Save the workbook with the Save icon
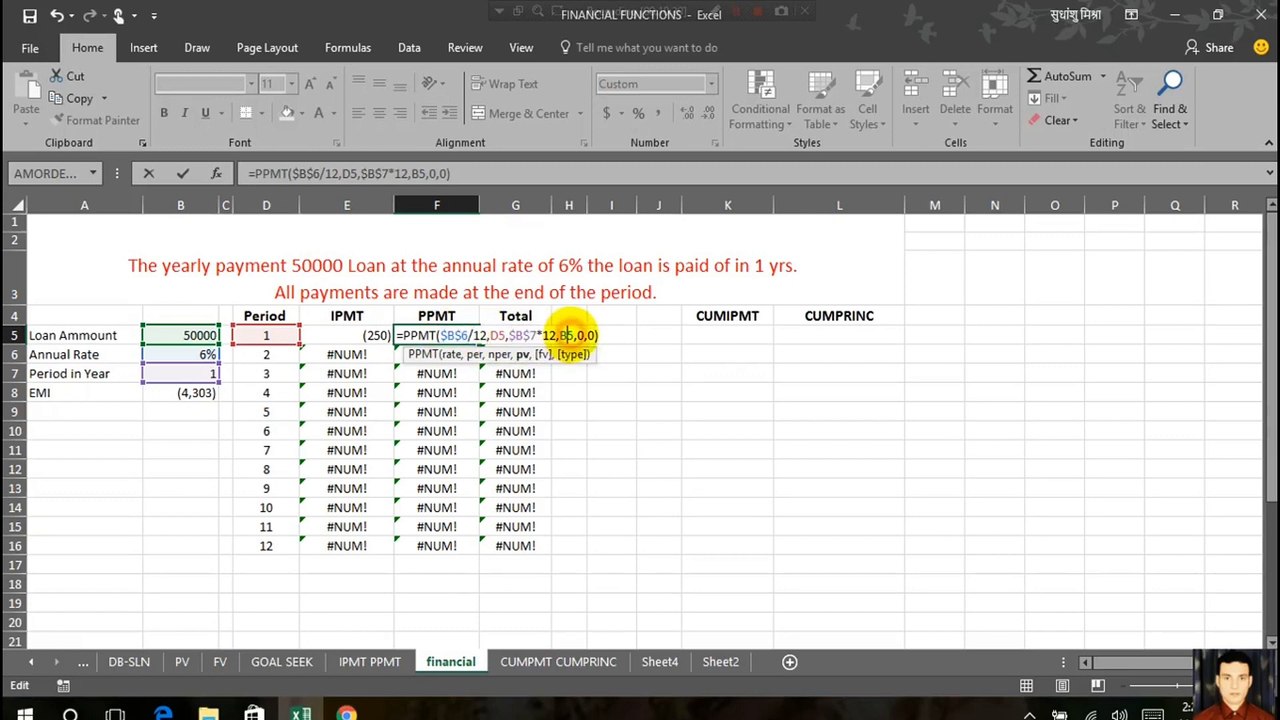 click(30, 15)
